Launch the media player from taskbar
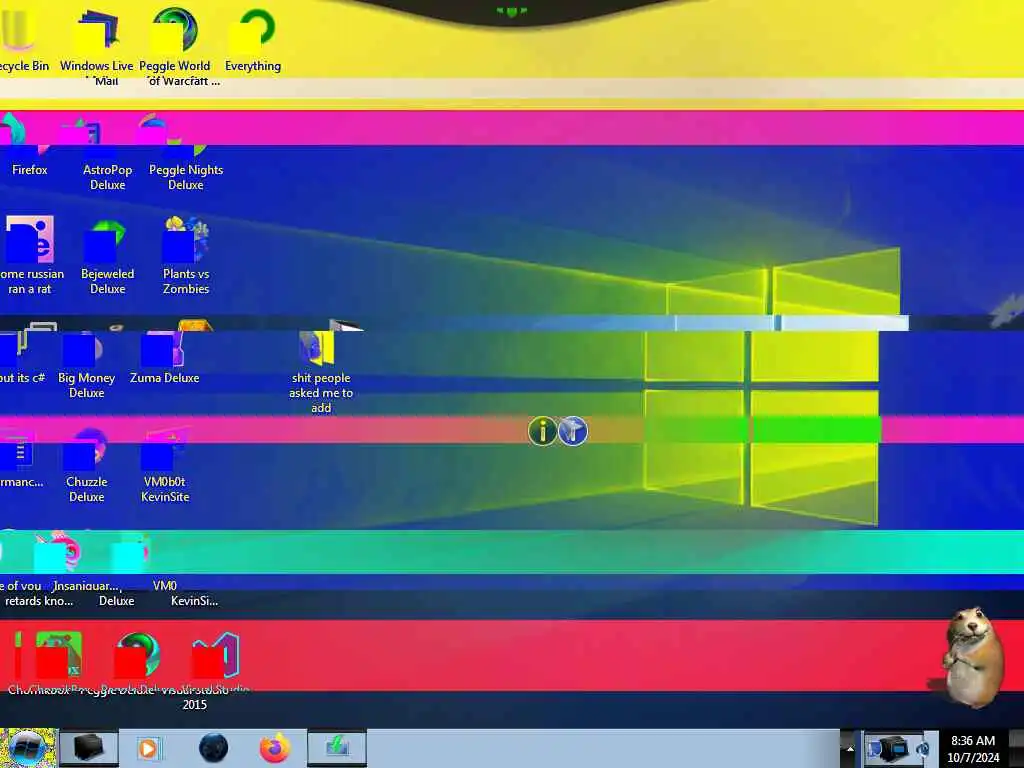The image size is (1024, 768). [148, 748]
